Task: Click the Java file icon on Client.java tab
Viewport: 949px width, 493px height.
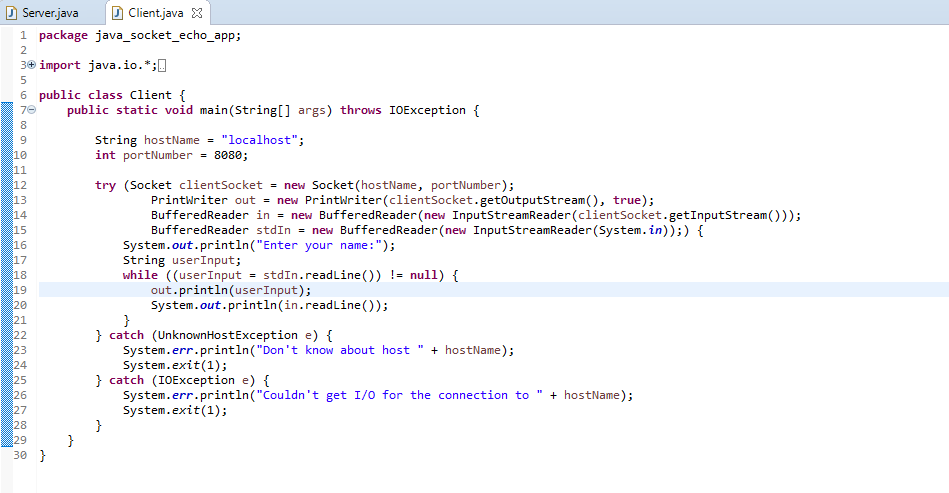Action: click(x=118, y=13)
